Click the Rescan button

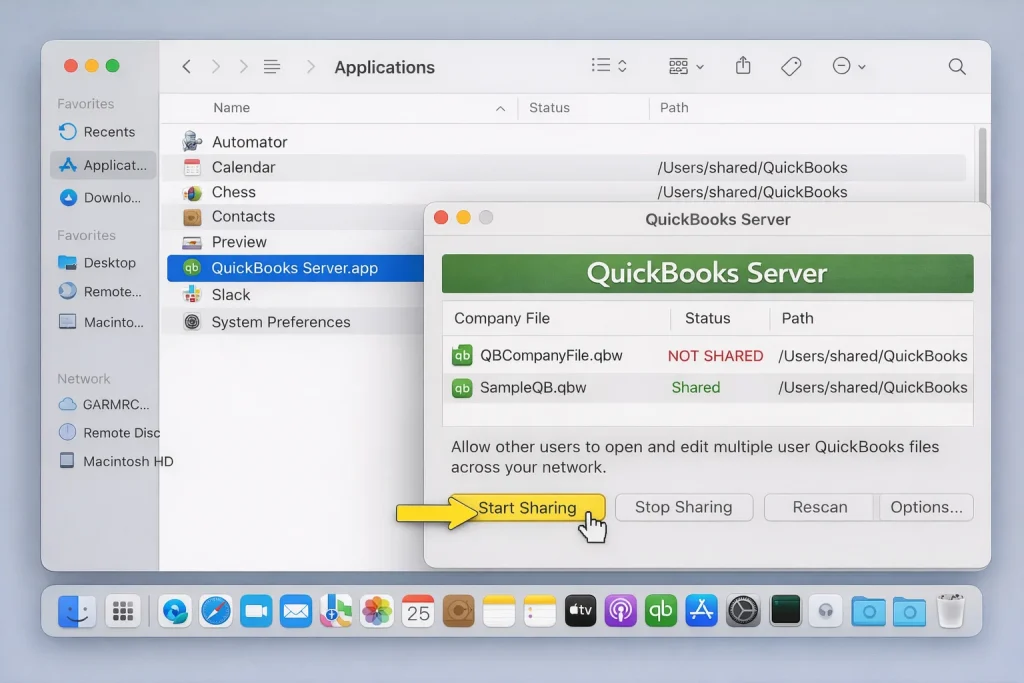tap(820, 507)
